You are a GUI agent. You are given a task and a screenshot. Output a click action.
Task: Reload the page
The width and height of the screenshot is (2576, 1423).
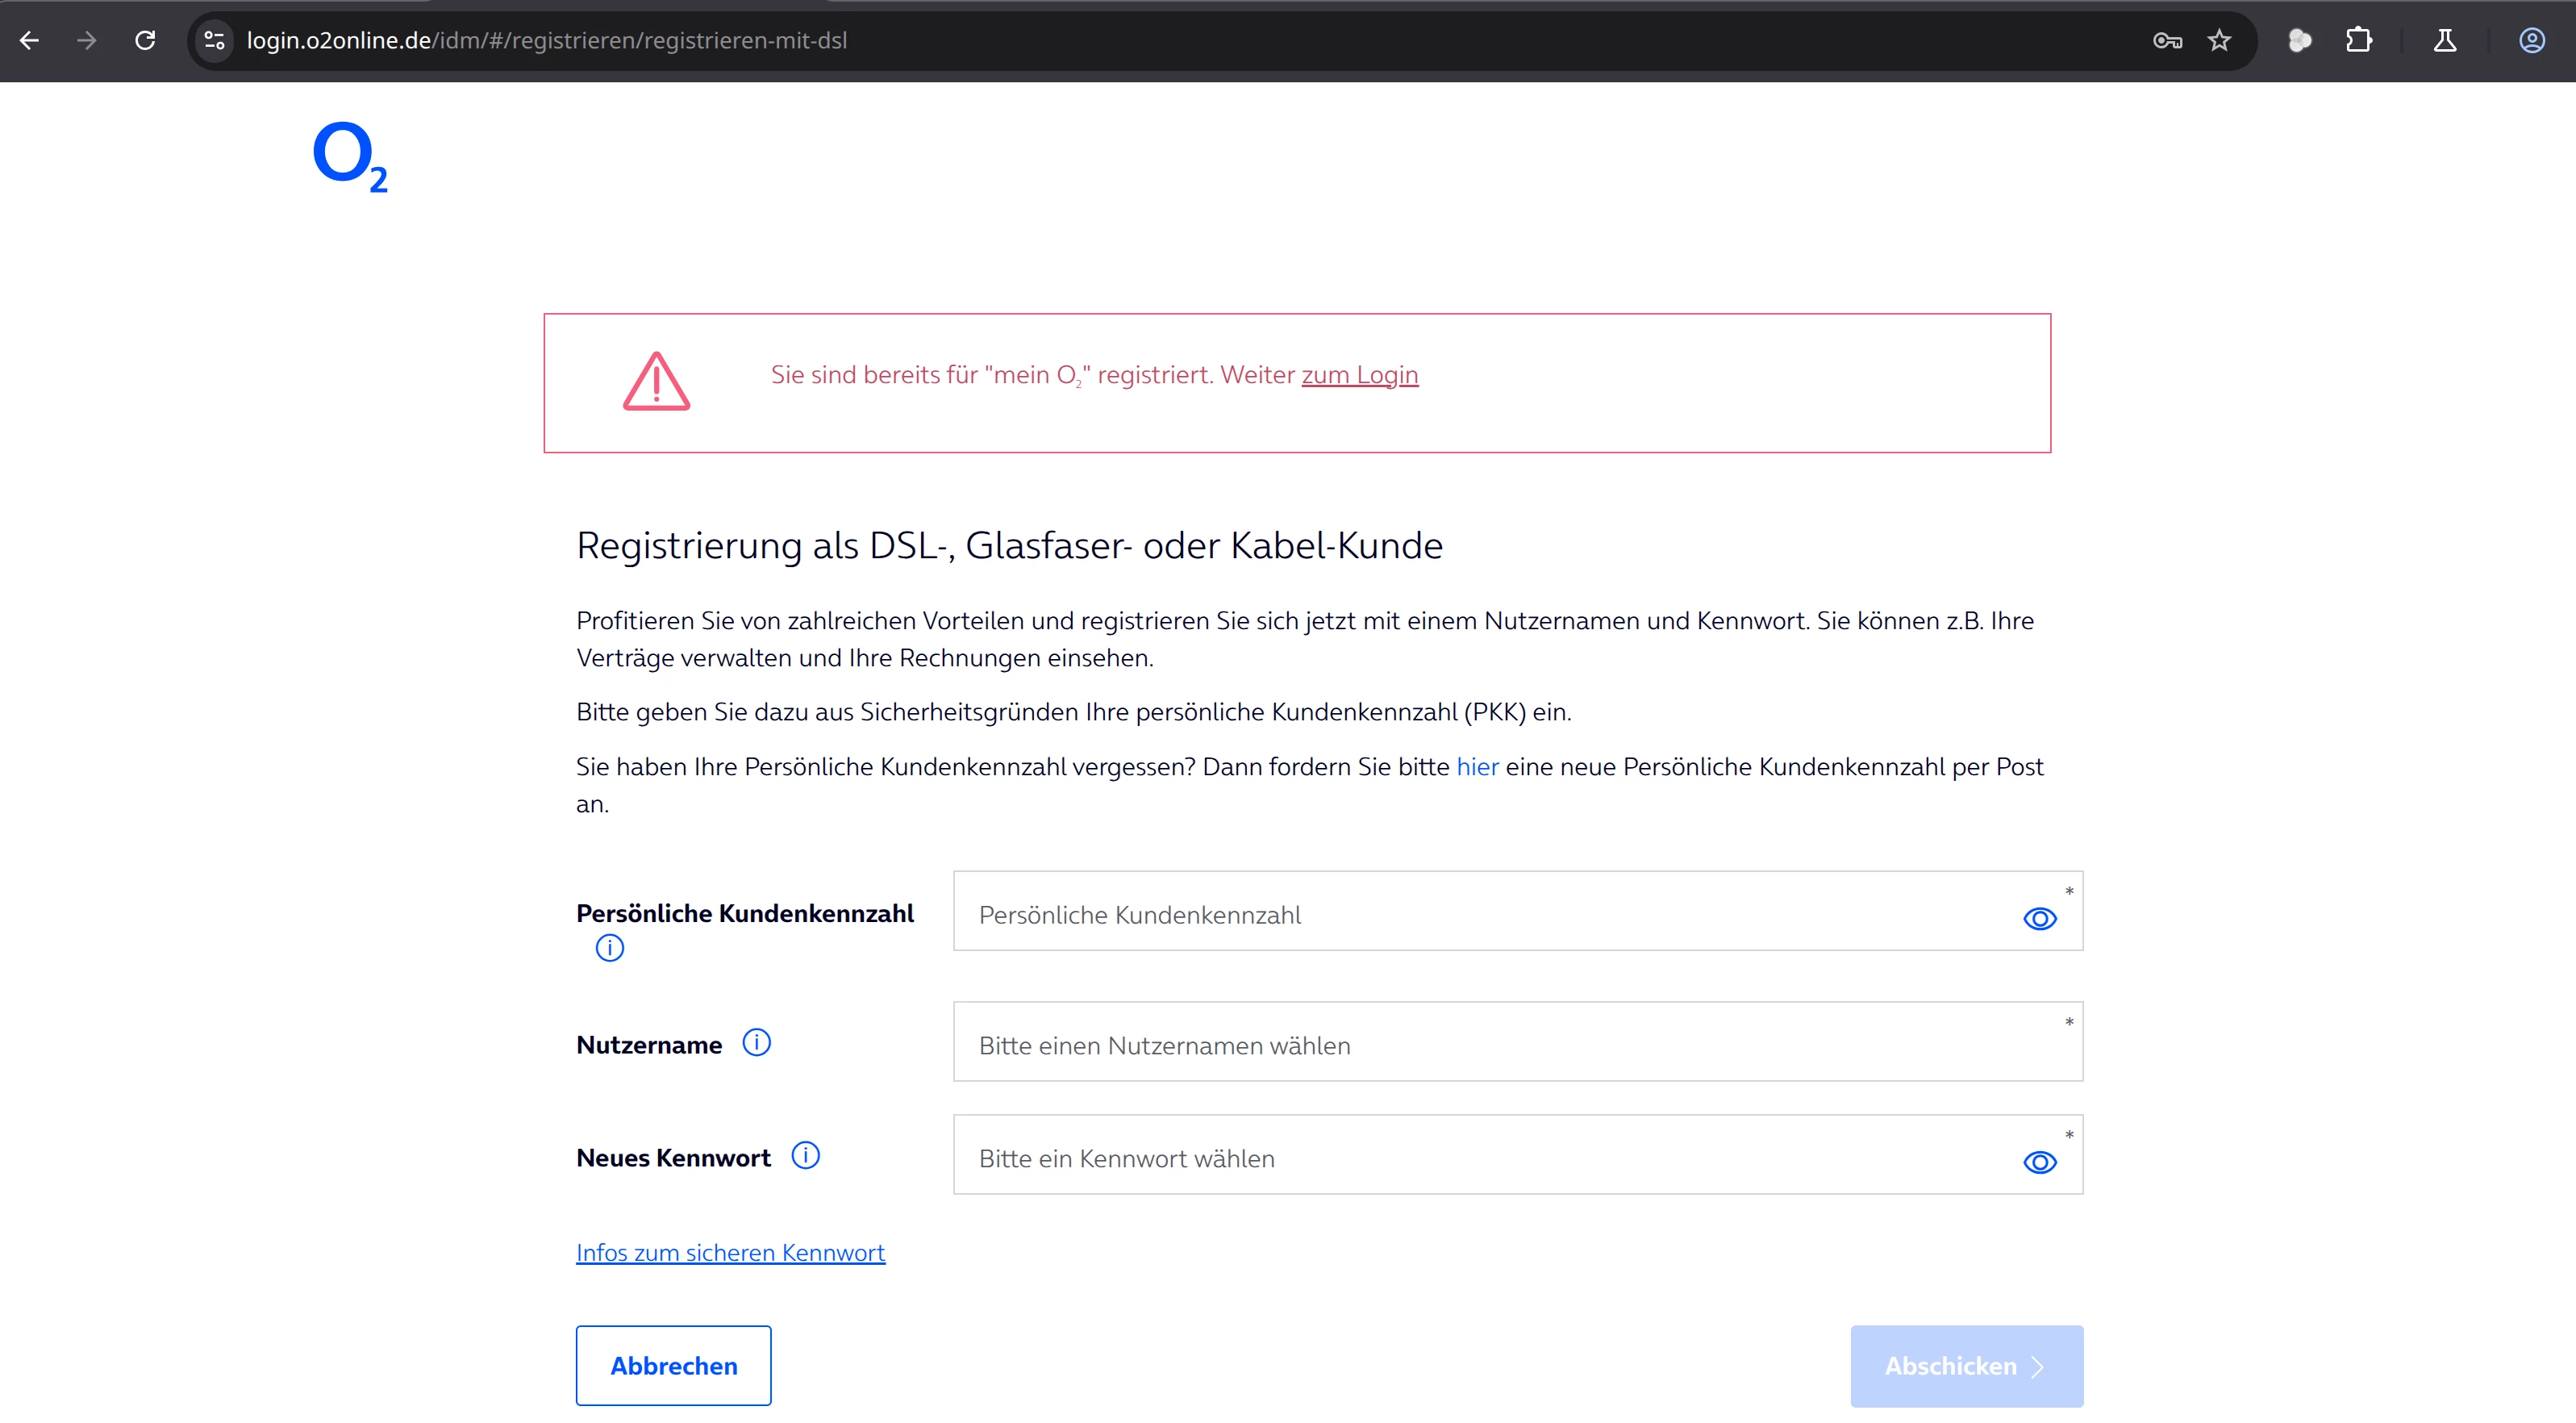click(x=145, y=41)
